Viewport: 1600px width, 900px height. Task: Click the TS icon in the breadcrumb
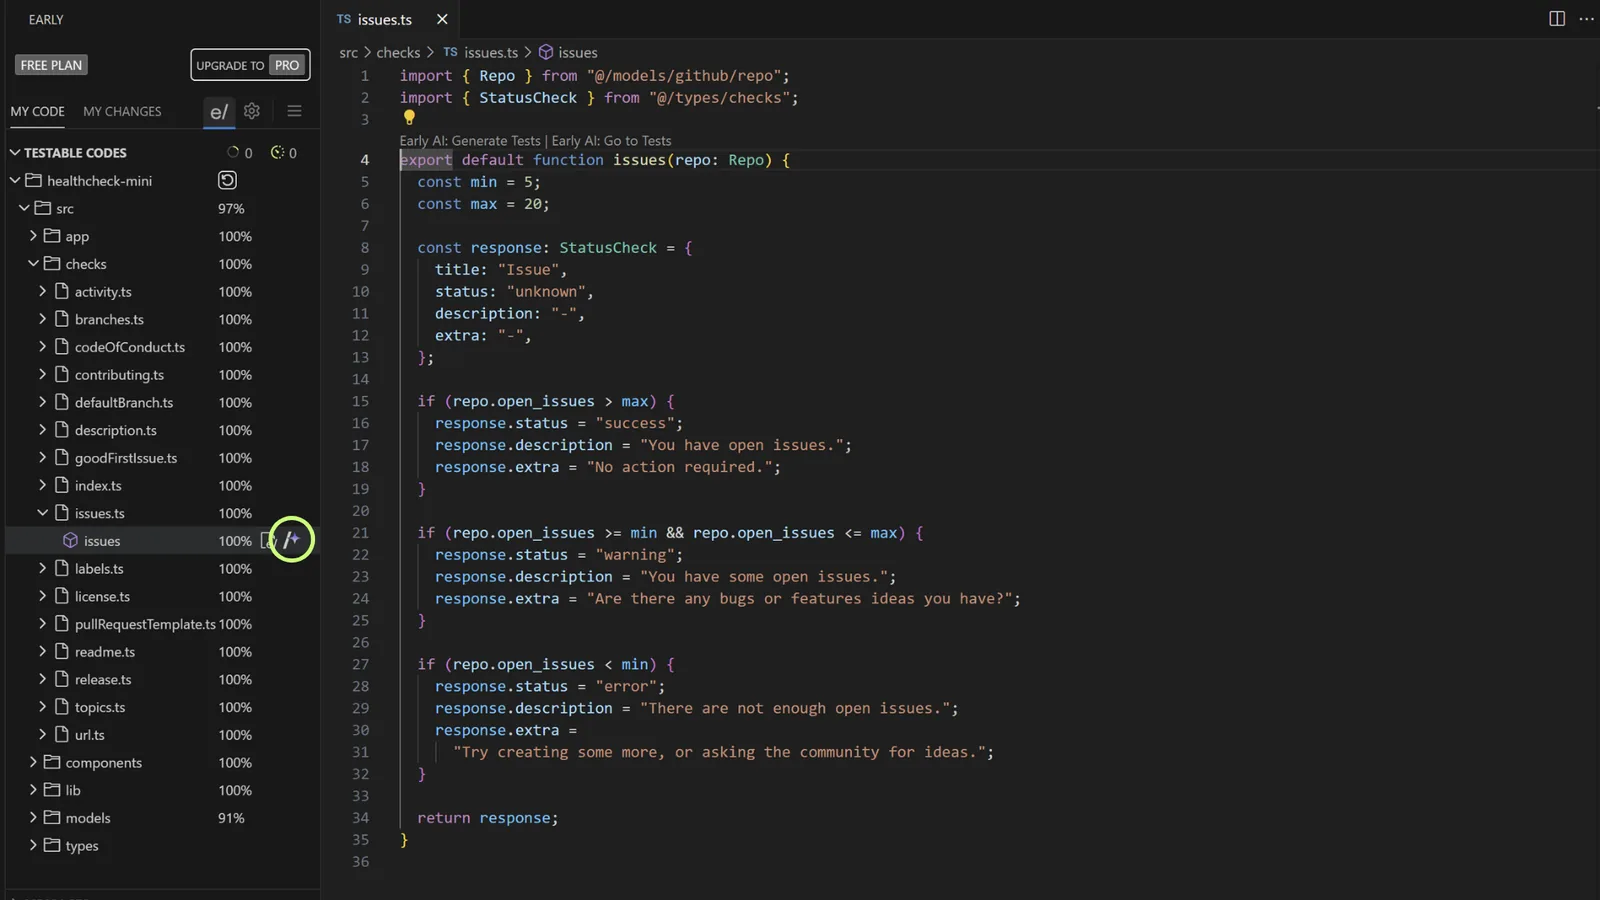click(x=450, y=52)
